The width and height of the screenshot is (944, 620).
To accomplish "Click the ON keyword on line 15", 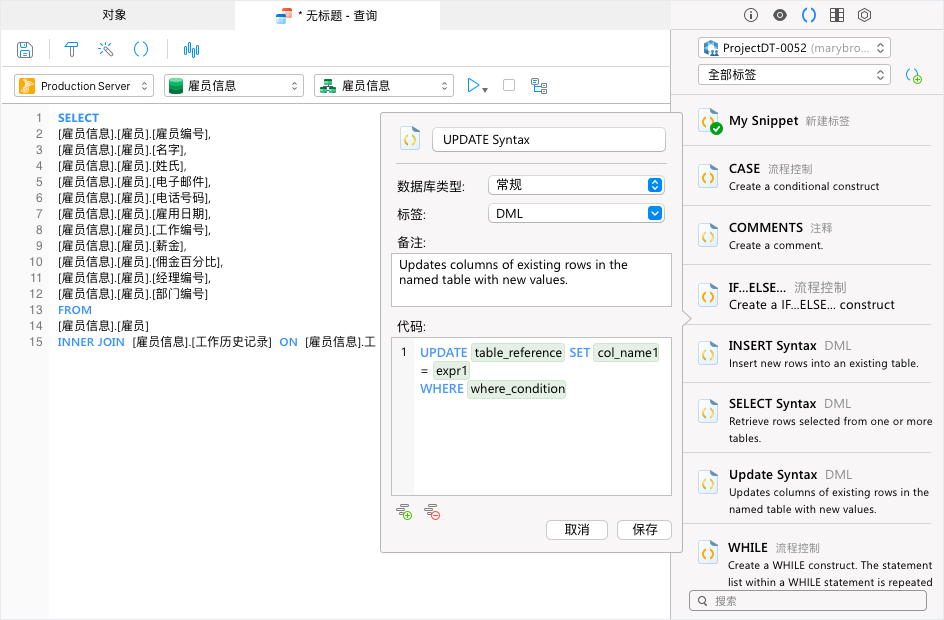I will point(288,342).
